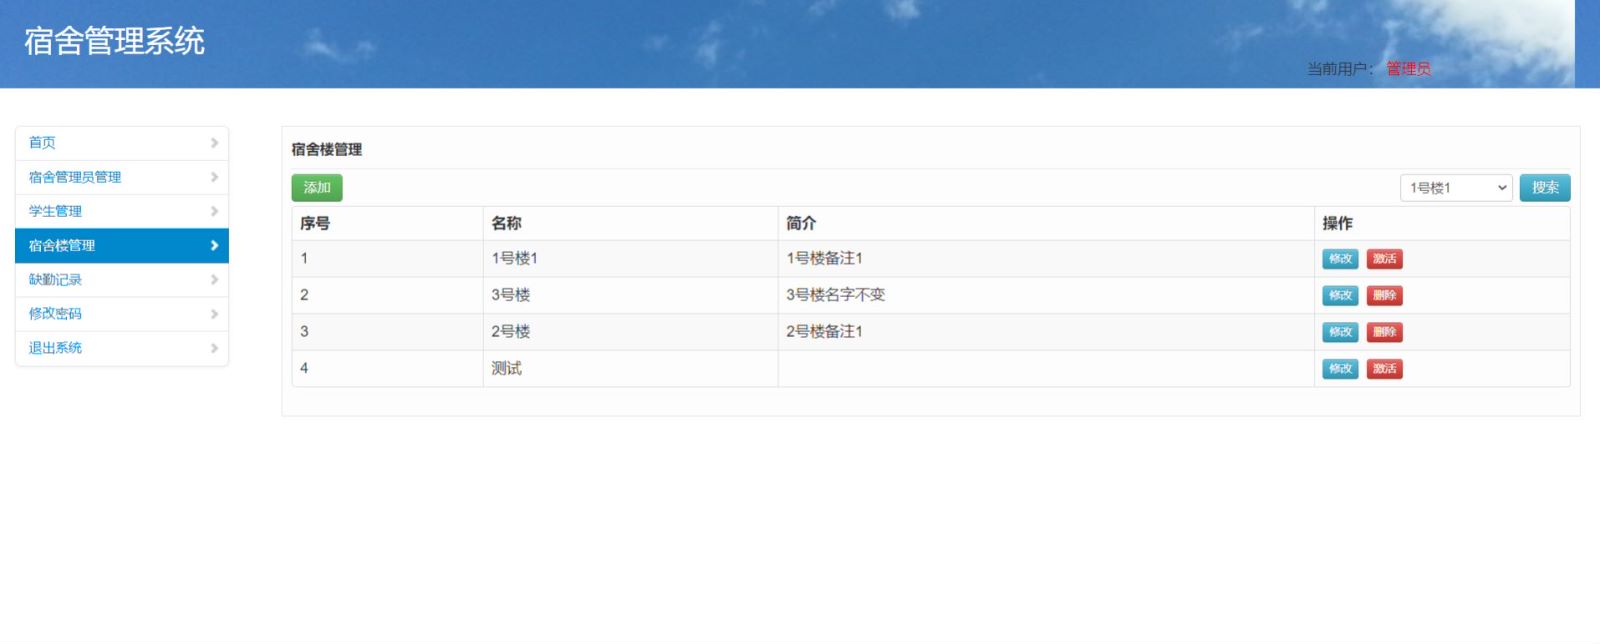Open 学生管理 menu item
Screen dimensions: 1600x644
point(122,211)
